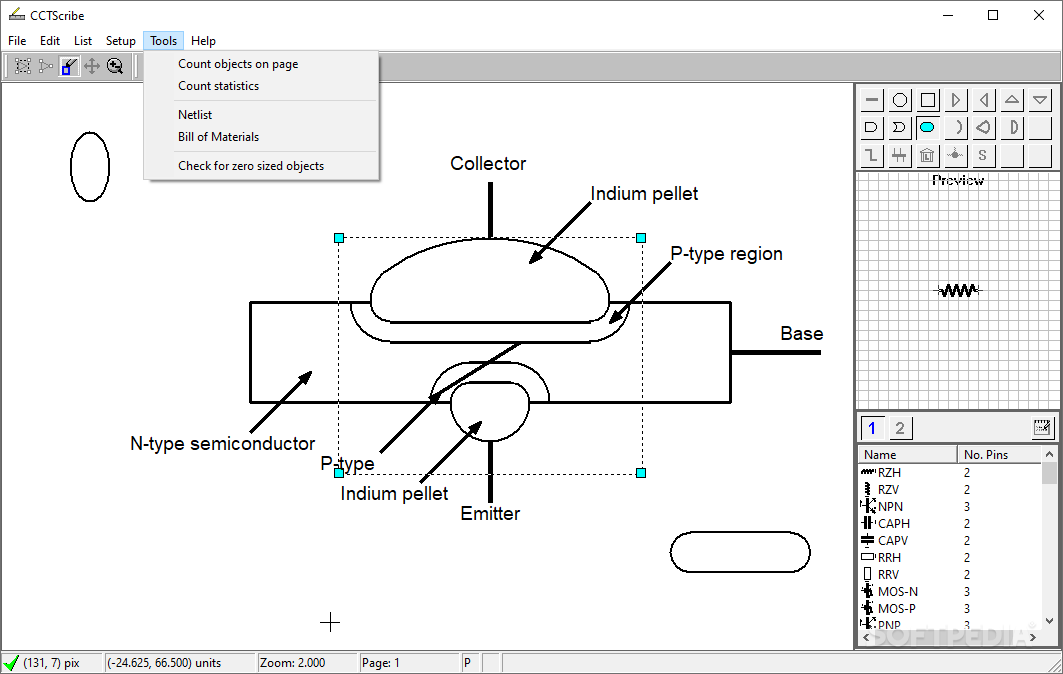Choose the downward triangle shape
Image resolution: width=1063 pixels, height=674 pixels.
(1039, 100)
